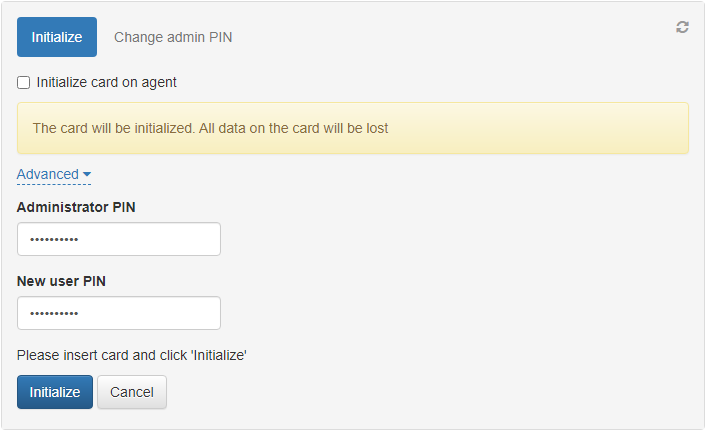Focus the New user PIN input field
Viewport: 706px width, 431px height.
(119, 313)
